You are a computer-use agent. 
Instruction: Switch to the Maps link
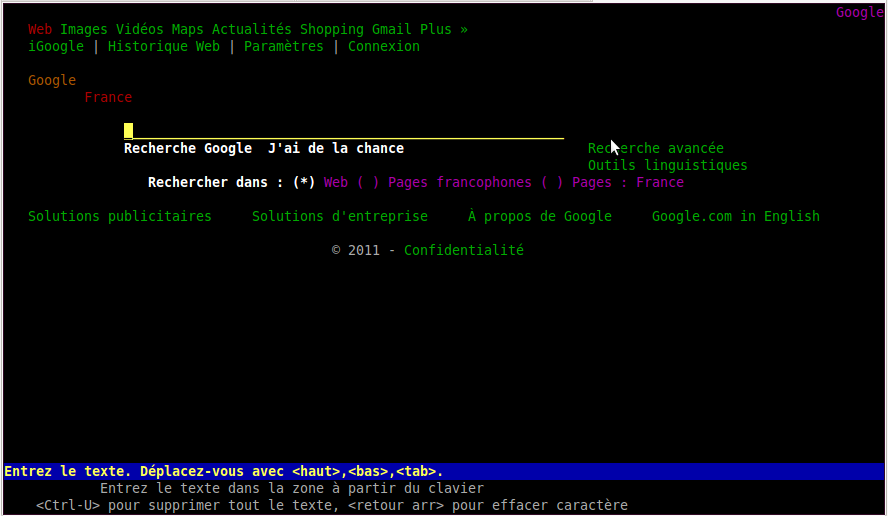click(187, 29)
